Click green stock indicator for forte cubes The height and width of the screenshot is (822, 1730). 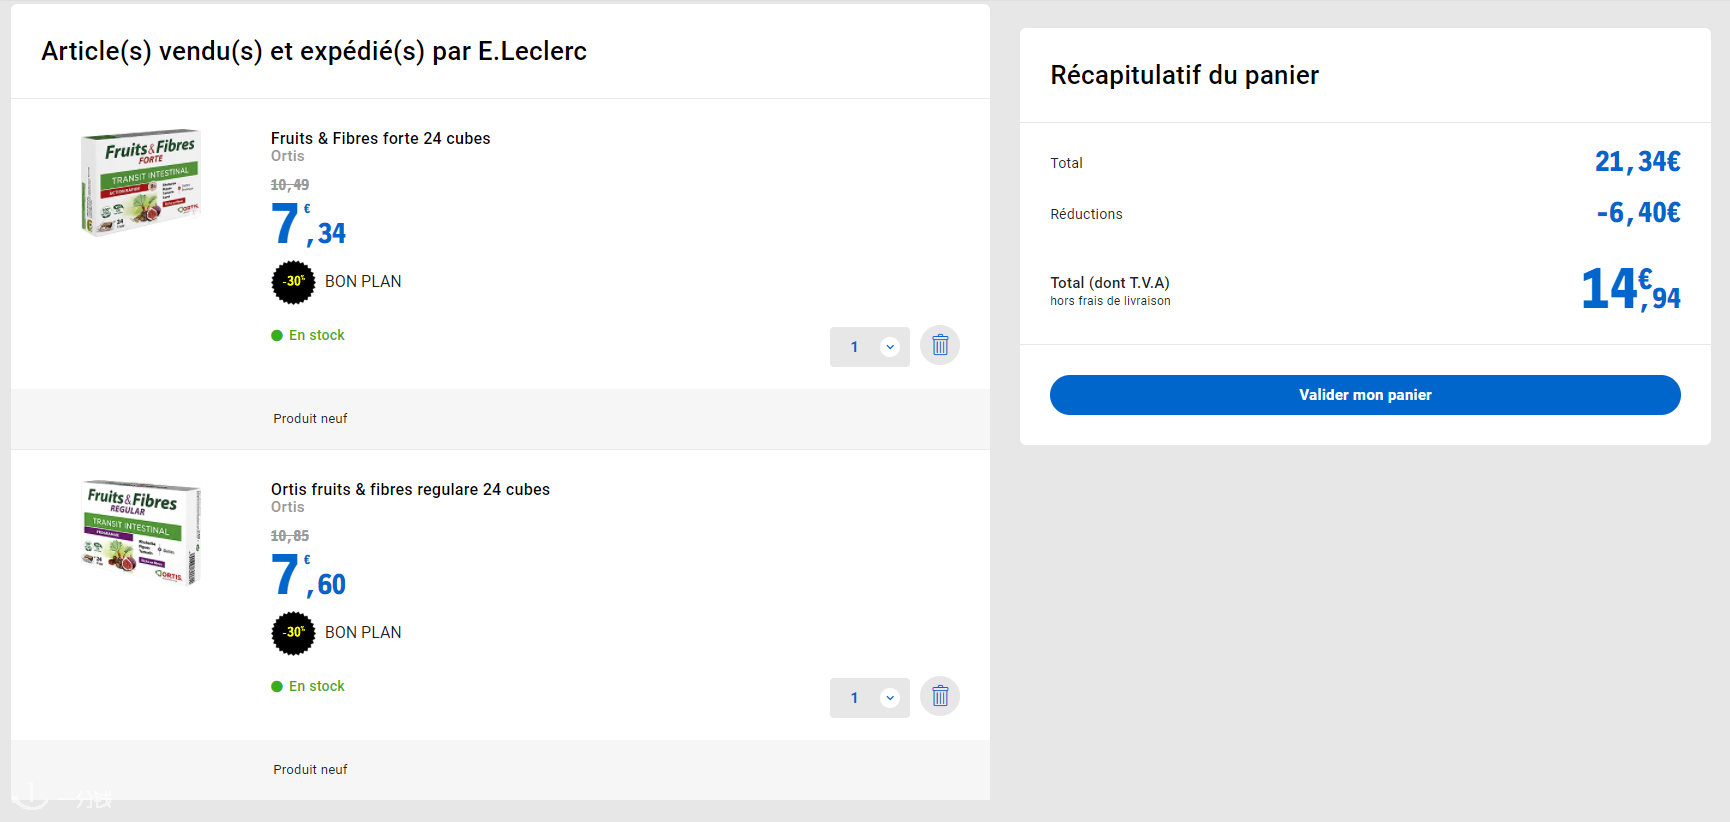tap(277, 336)
